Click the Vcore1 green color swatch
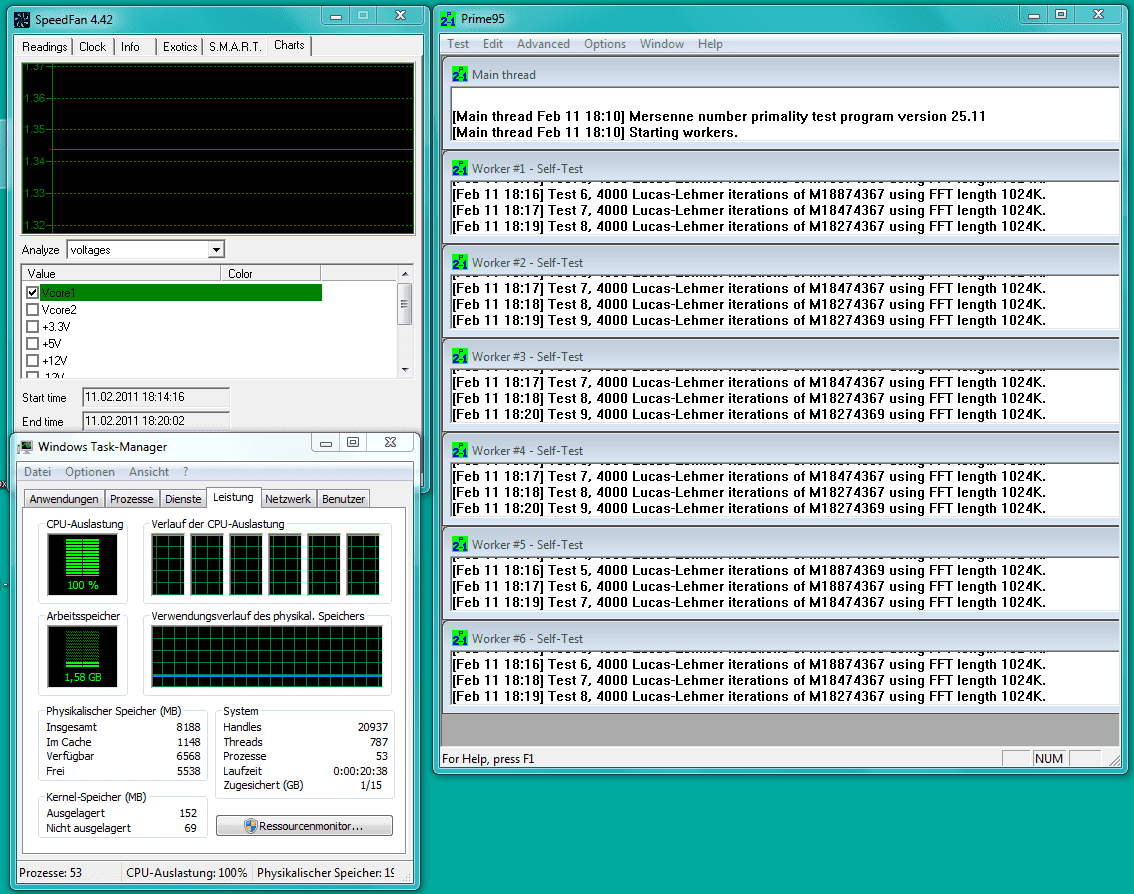This screenshot has height=894, width=1134. click(270, 293)
